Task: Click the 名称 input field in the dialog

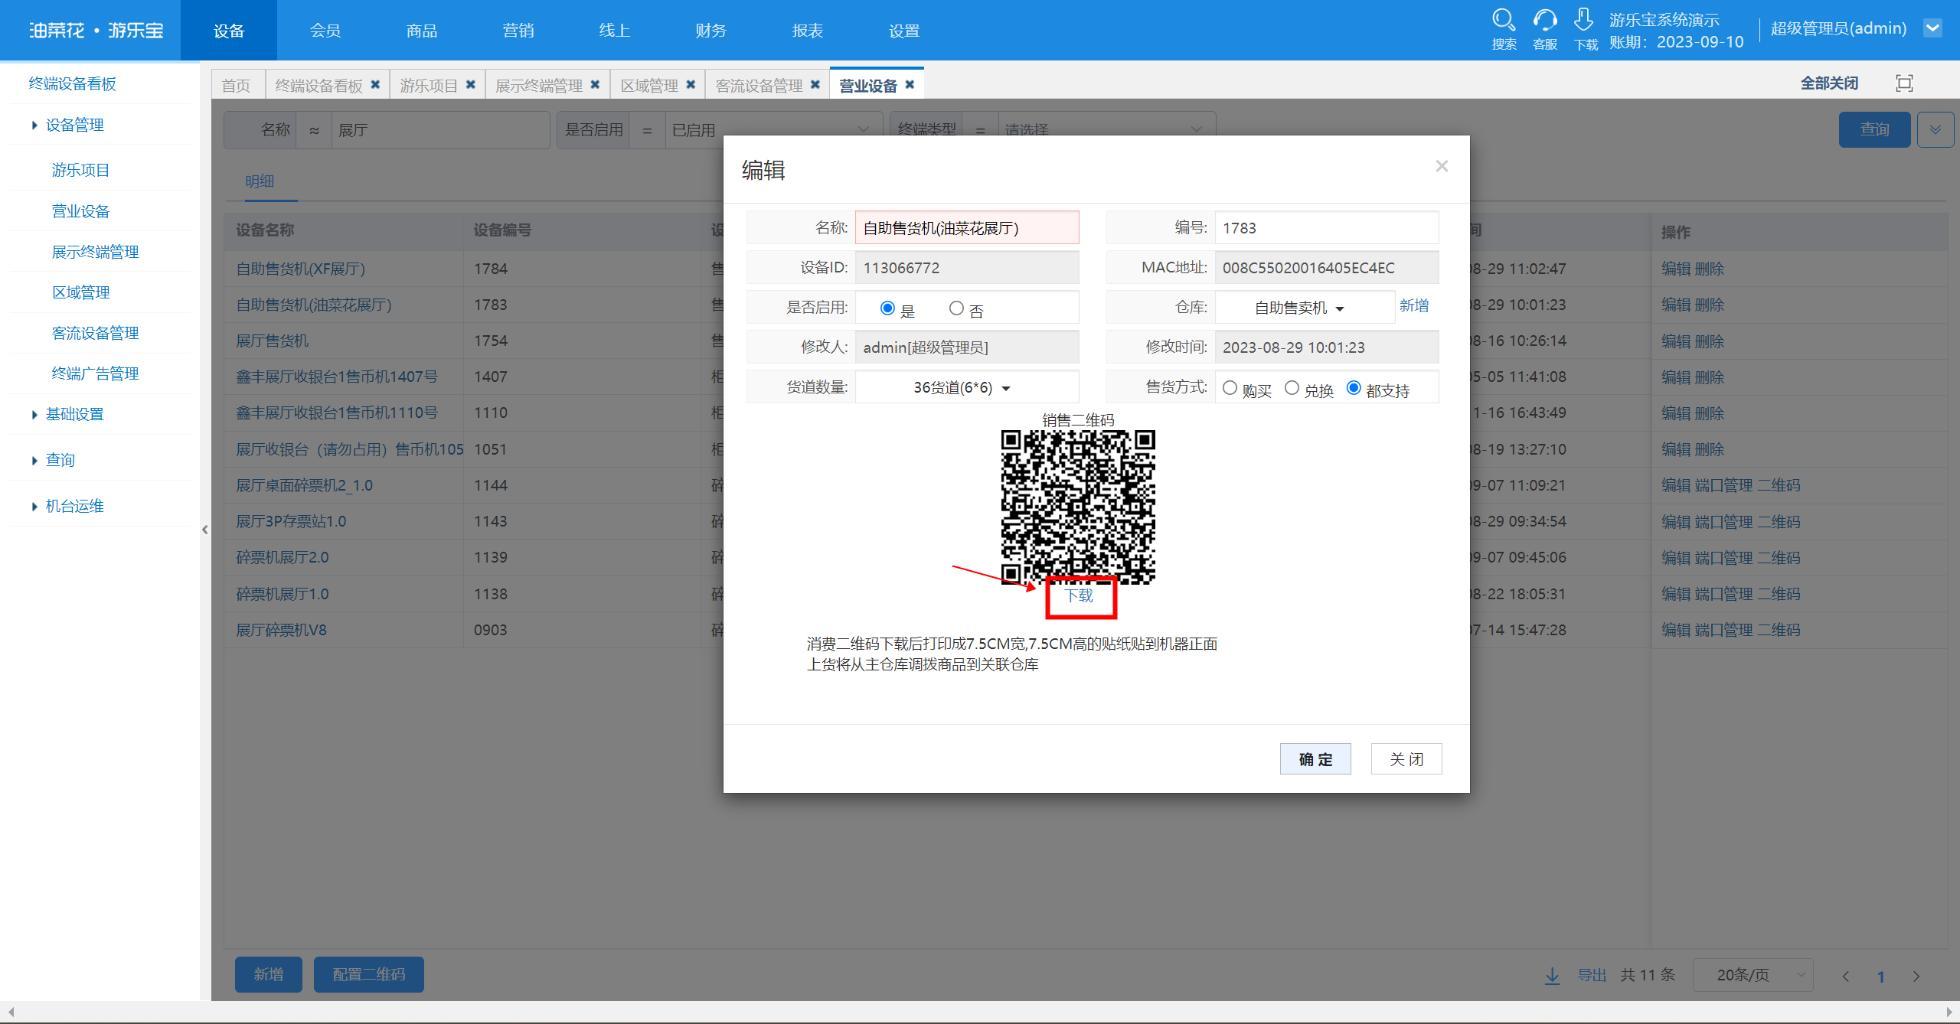Action: tap(967, 228)
